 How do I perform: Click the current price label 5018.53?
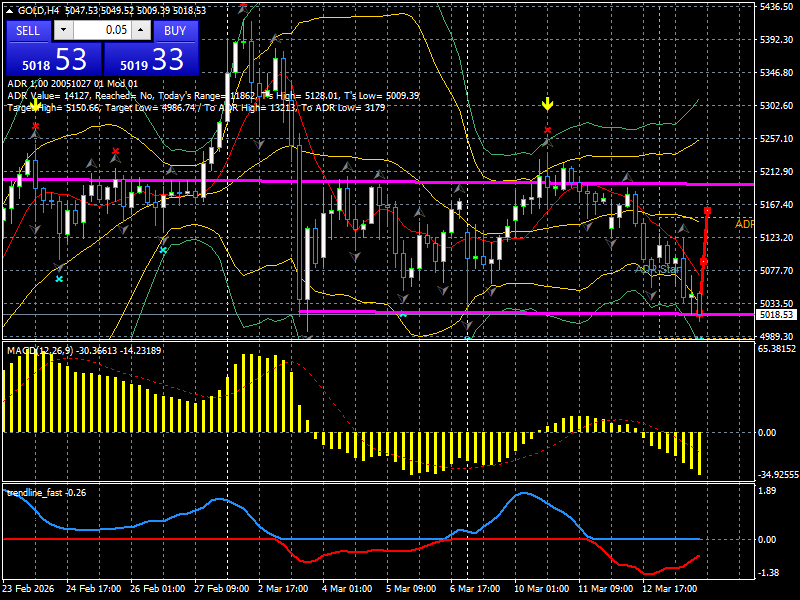776,315
